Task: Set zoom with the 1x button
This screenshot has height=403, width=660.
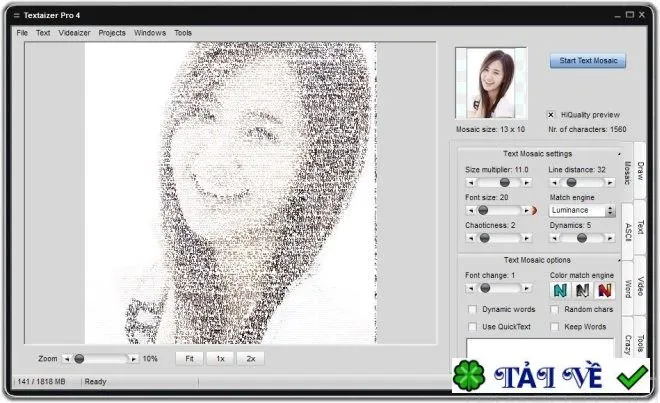Action: [220, 359]
